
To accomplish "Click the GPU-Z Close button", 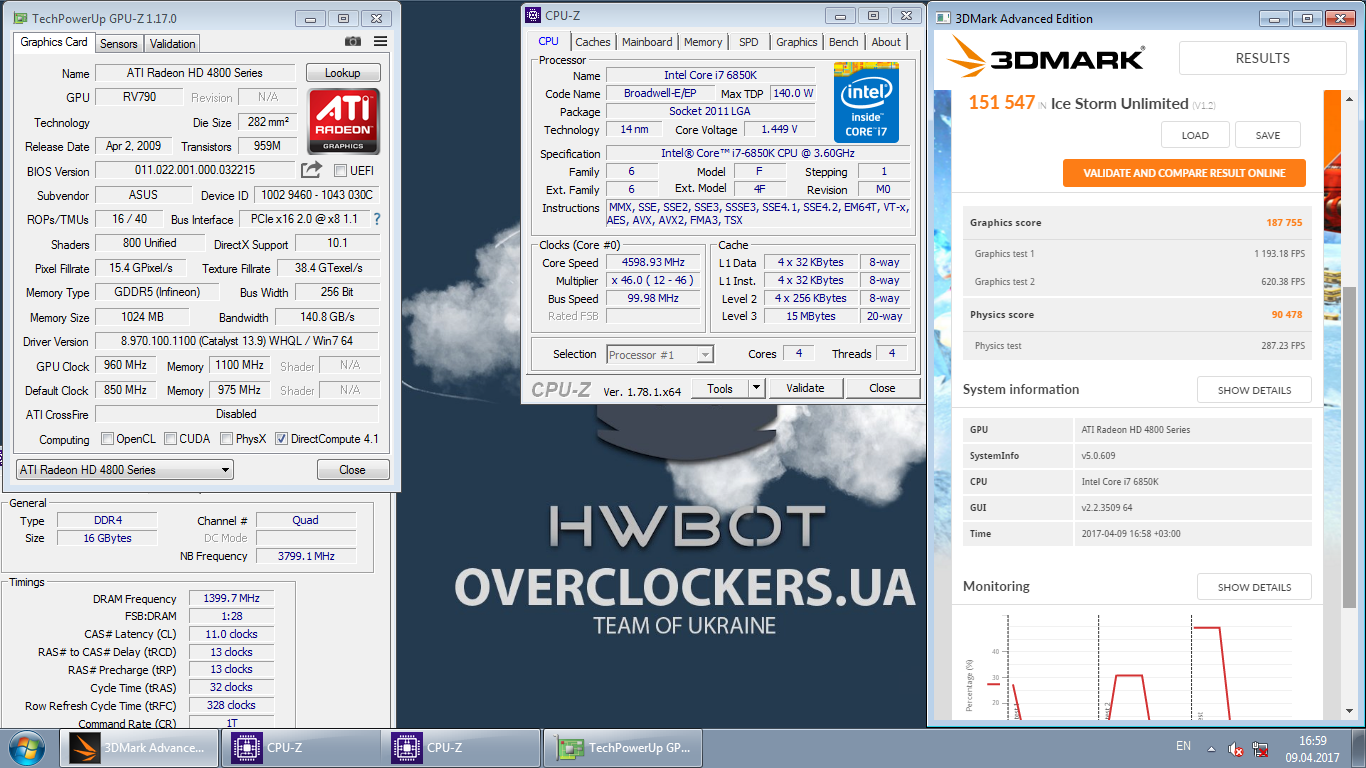I will pyautogui.click(x=353, y=469).
